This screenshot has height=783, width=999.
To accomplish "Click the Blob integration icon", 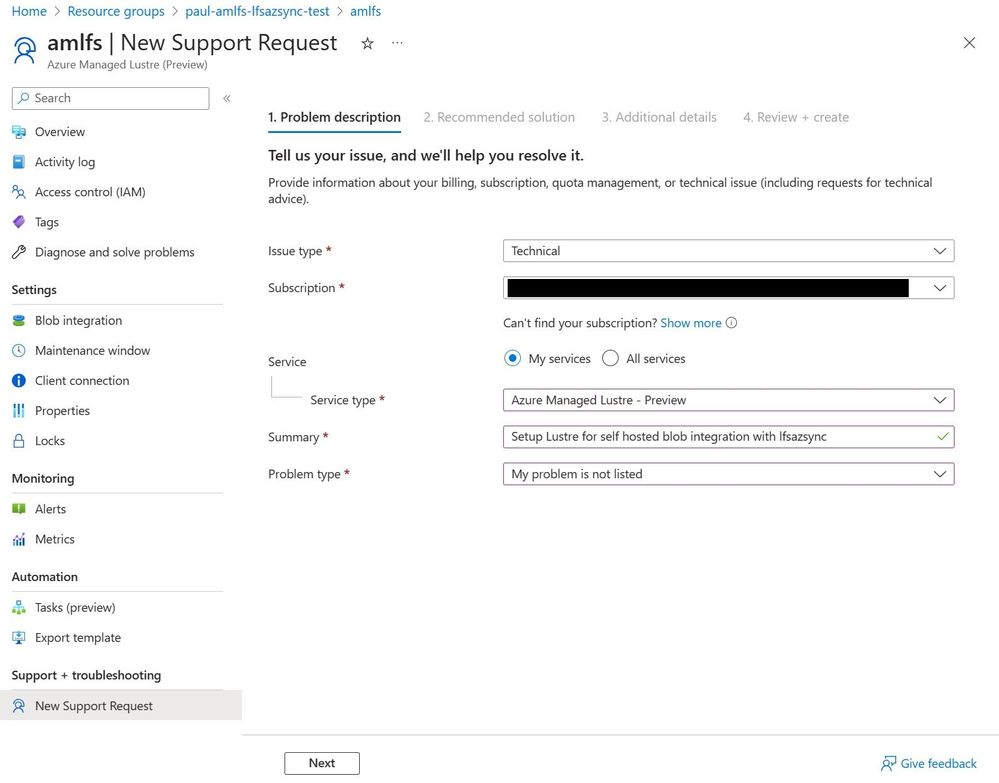I will point(19,320).
